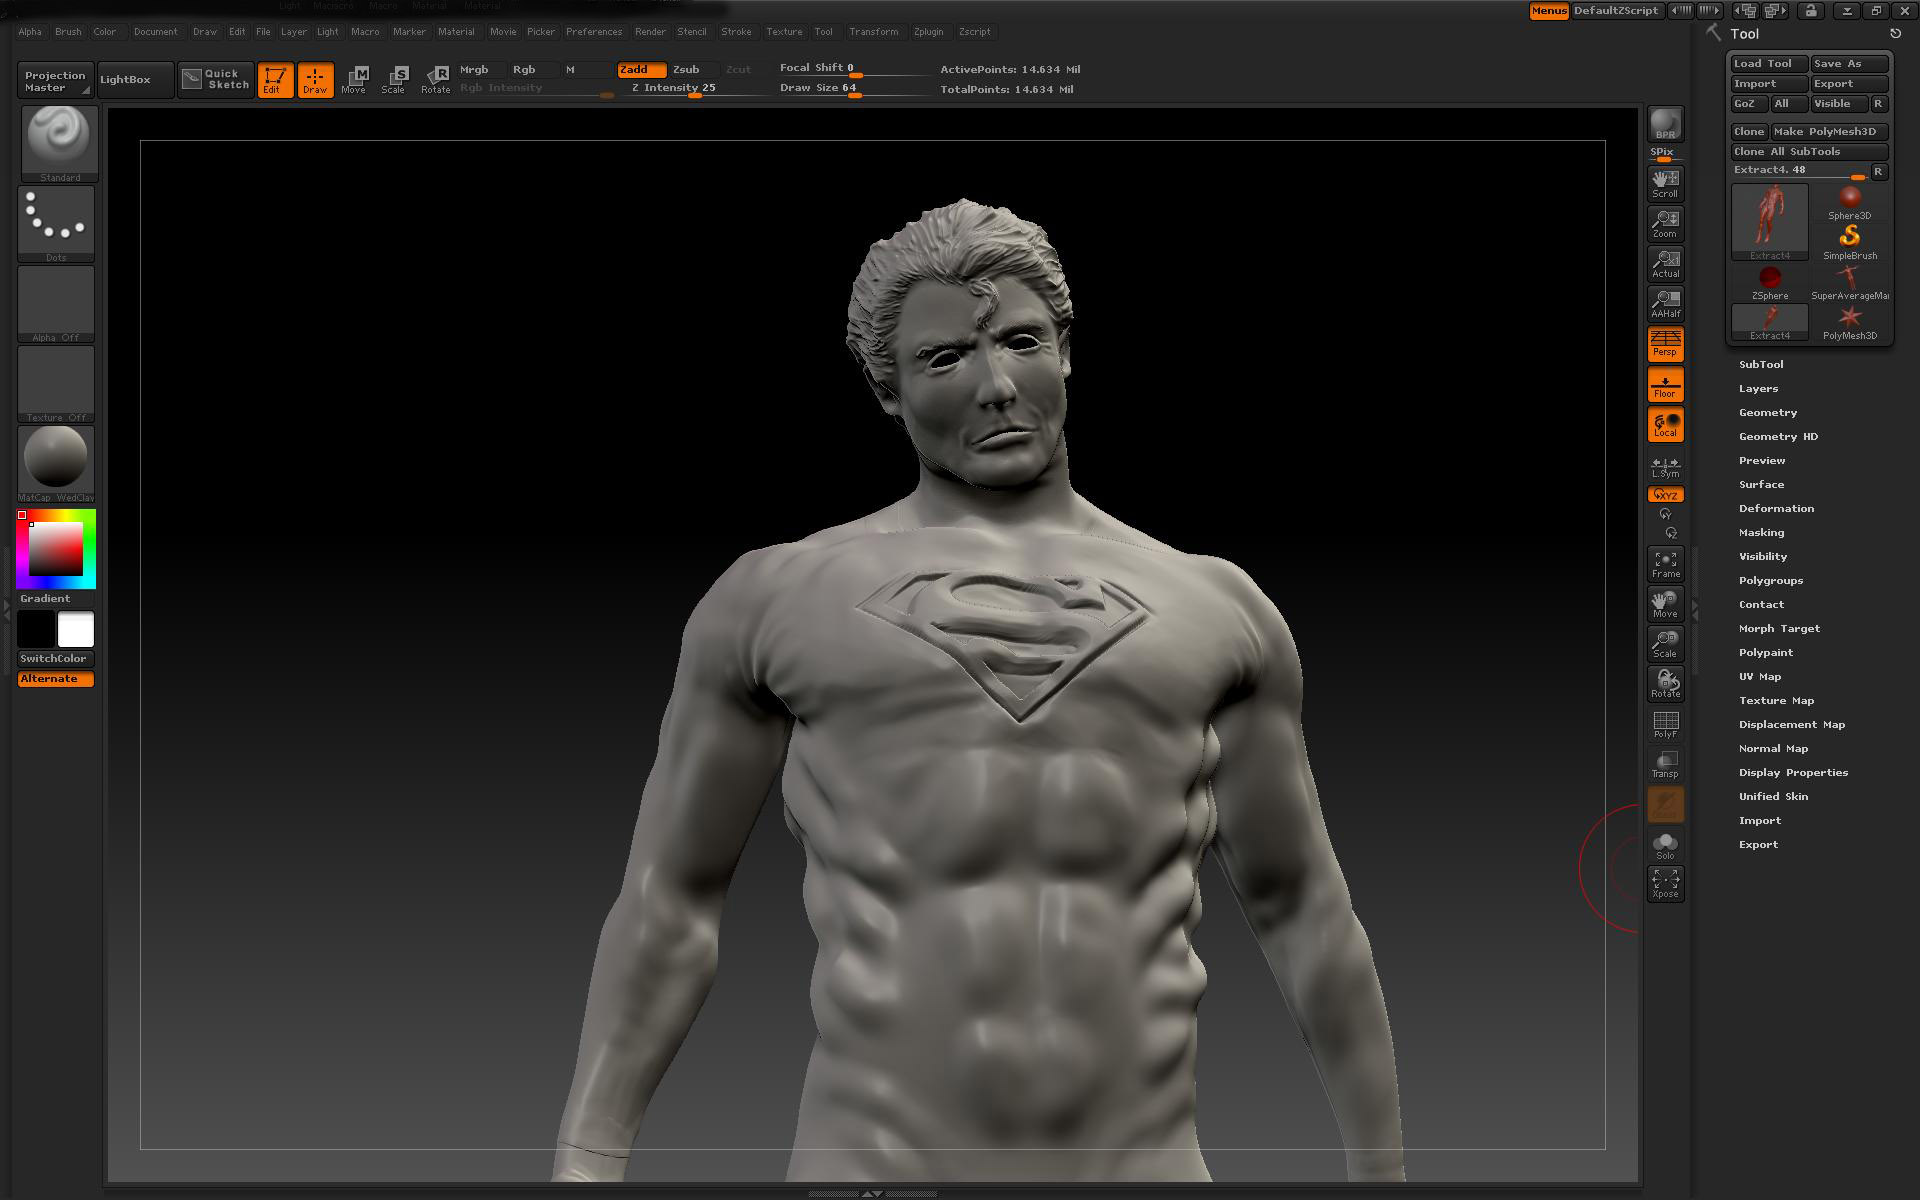Click the Draw Size slider
This screenshot has width=1920, height=1200.
coord(854,89)
